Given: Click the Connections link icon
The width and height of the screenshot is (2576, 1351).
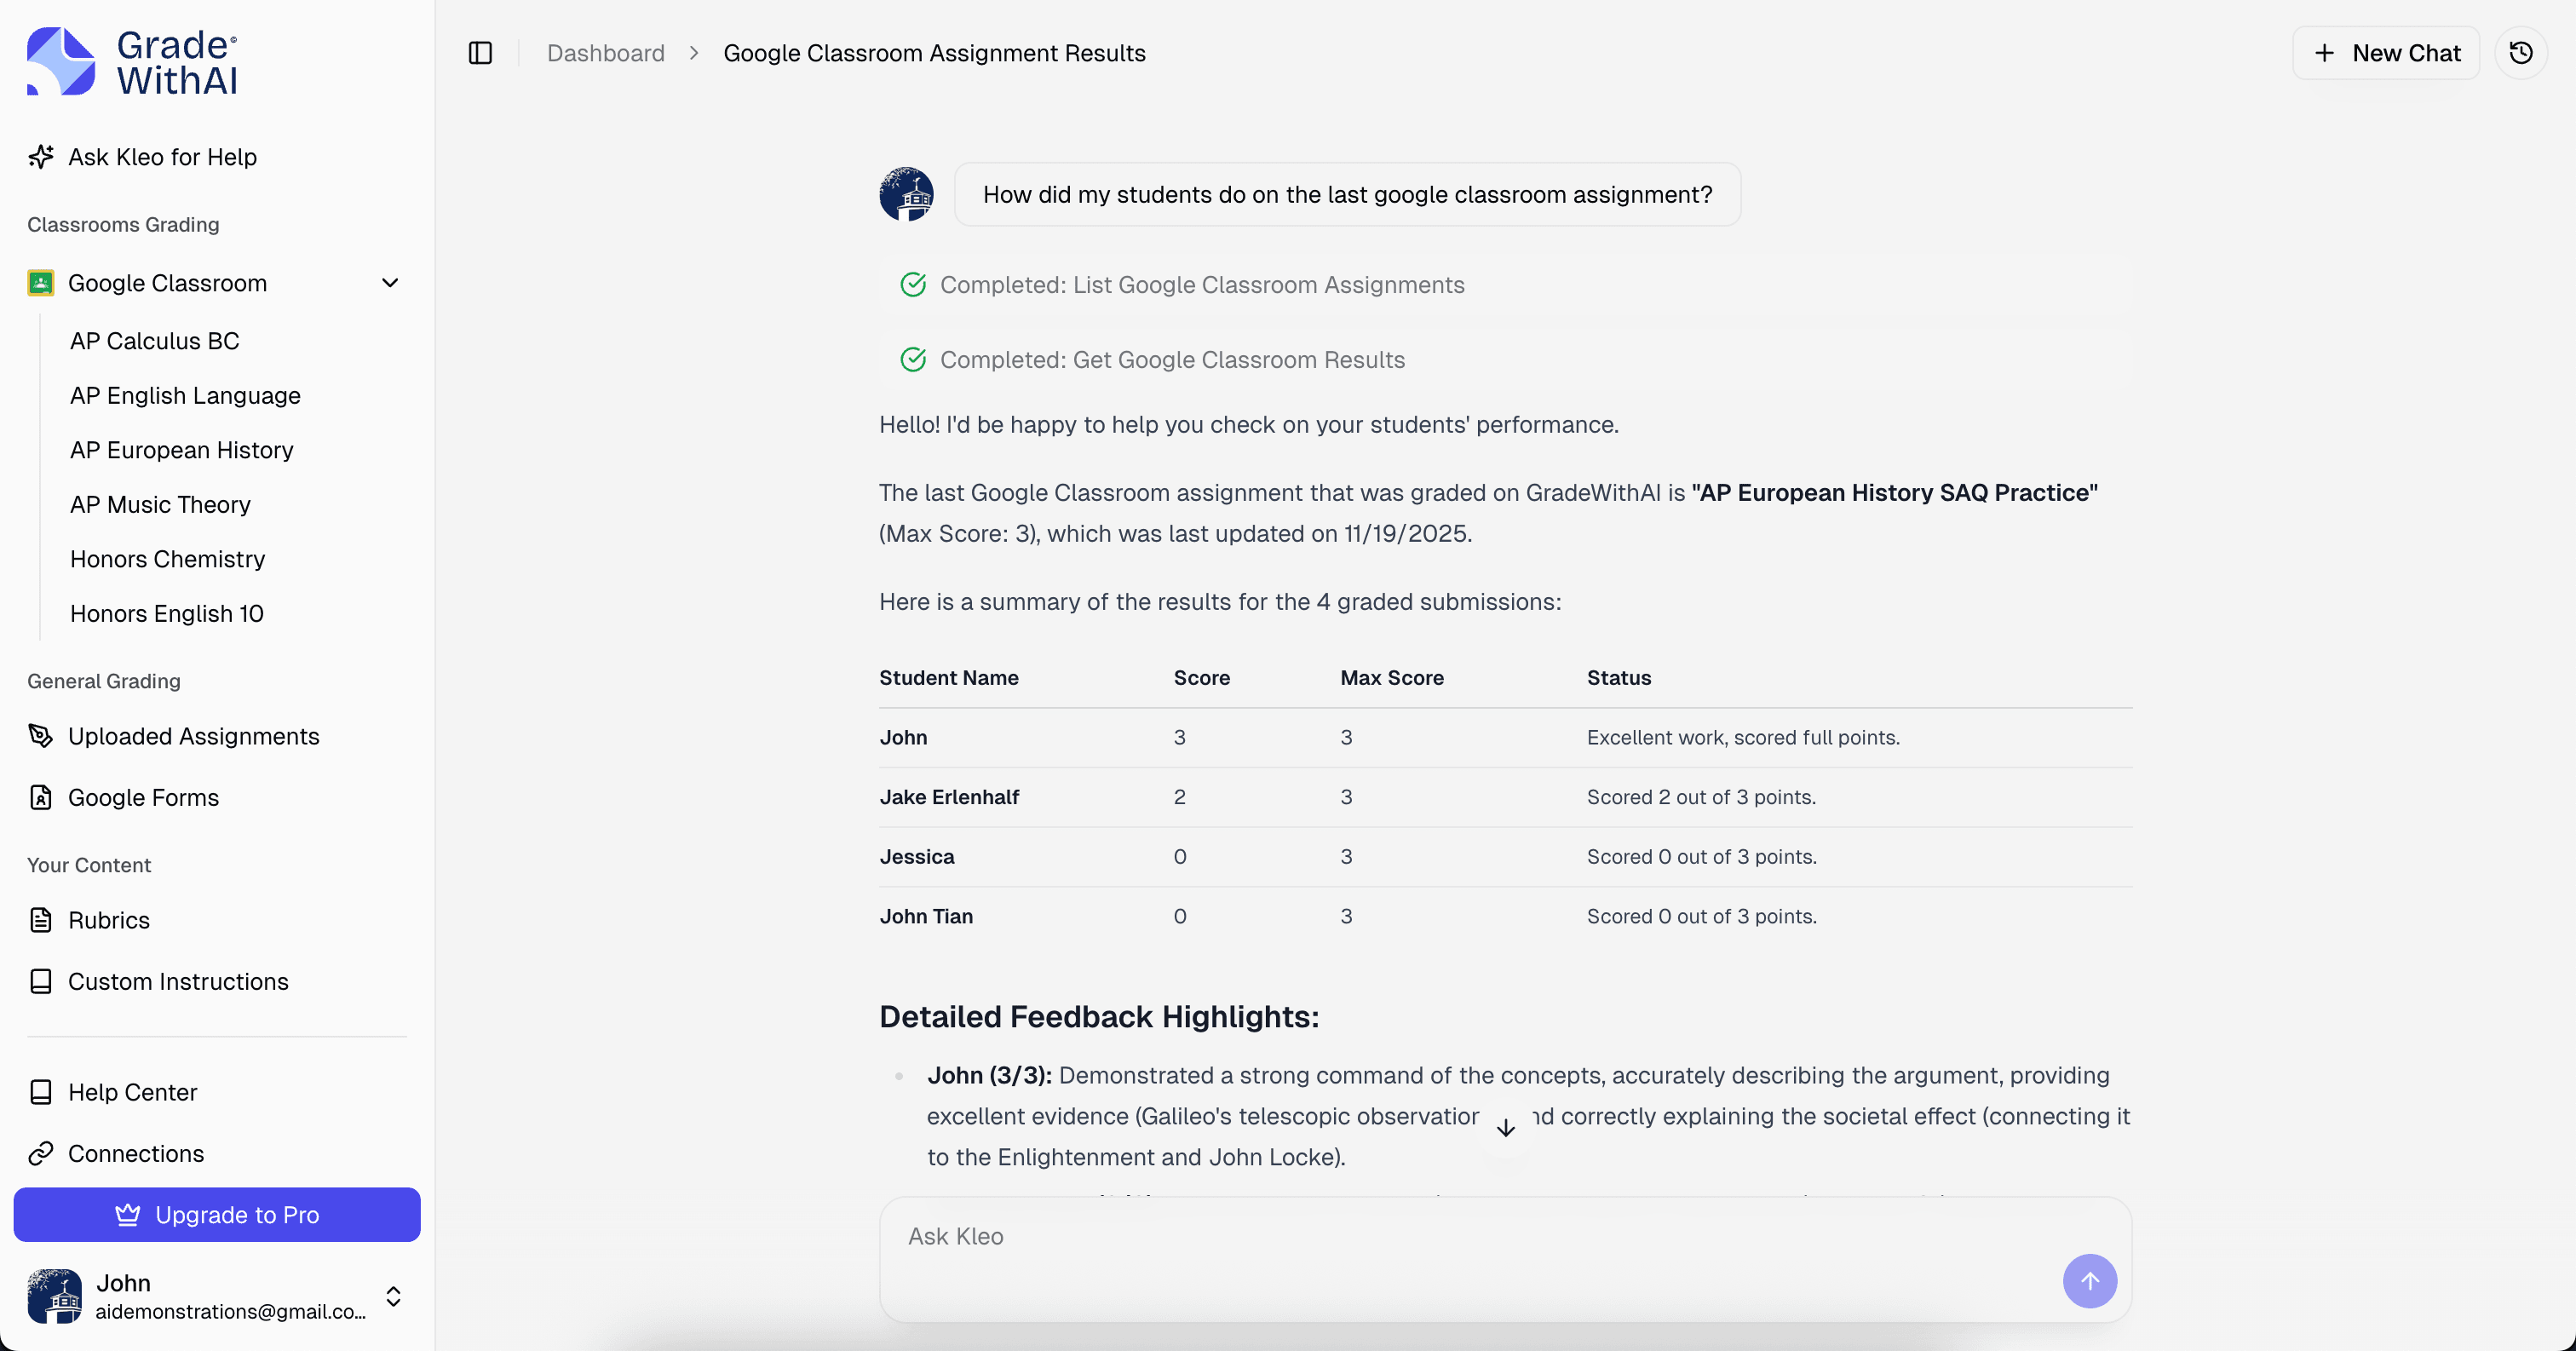Looking at the screenshot, I should (40, 1153).
